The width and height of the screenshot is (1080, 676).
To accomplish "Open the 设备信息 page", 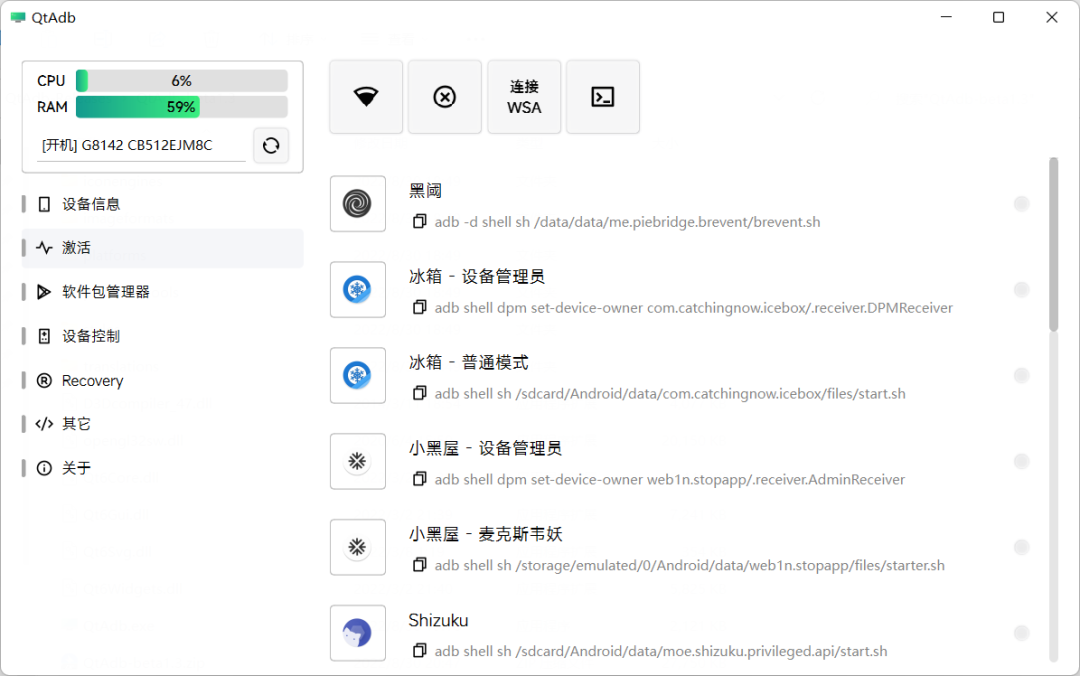I will pyautogui.click(x=163, y=204).
